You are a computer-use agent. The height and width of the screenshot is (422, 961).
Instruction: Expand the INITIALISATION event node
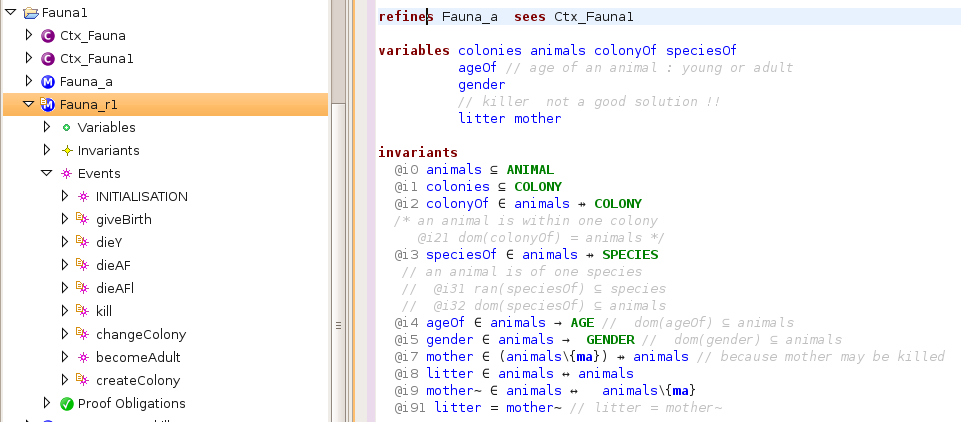[65, 197]
